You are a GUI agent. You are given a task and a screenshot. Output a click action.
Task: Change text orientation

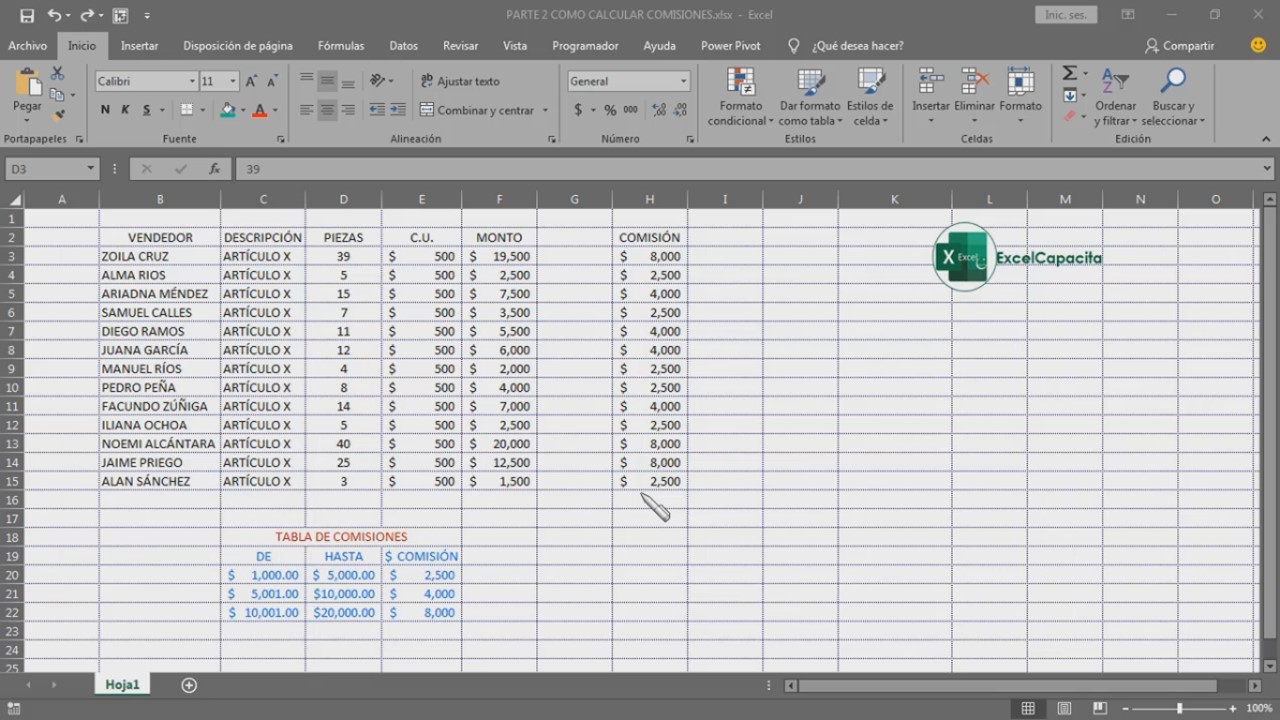coord(377,81)
